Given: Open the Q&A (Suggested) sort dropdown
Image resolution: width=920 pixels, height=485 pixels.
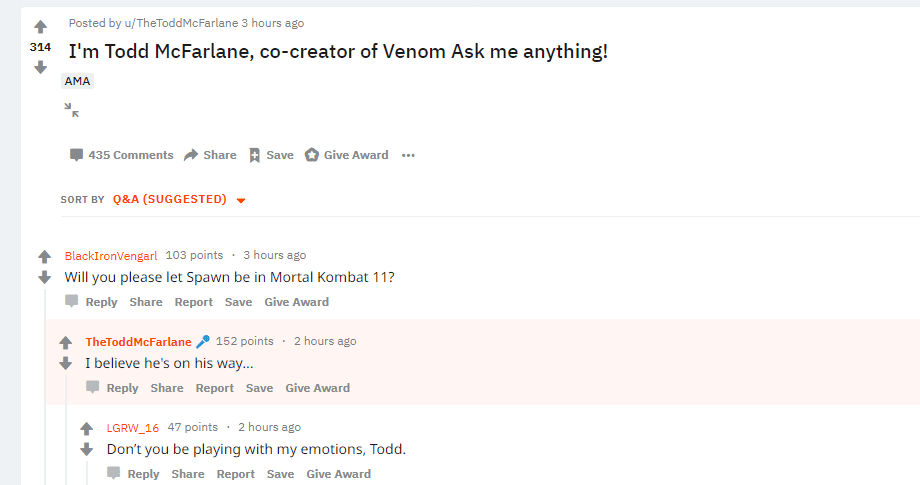Looking at the screenshot, I should [180, 199].
